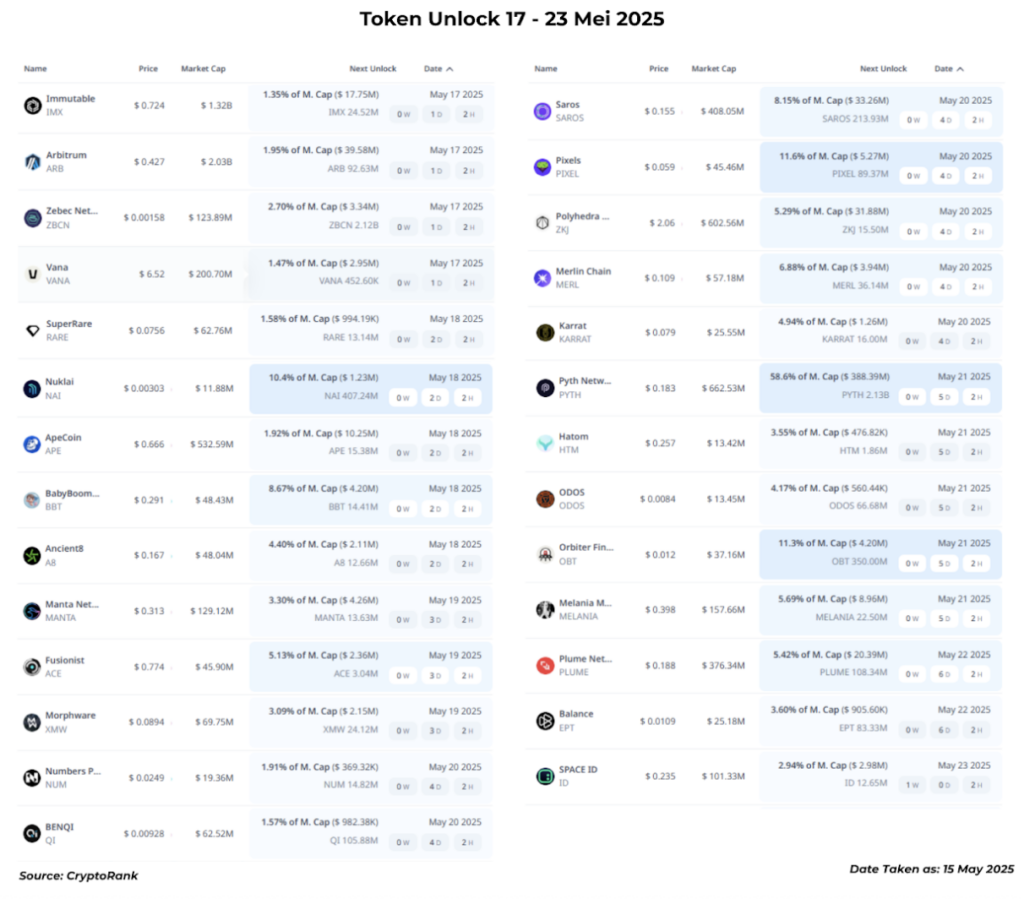
Task: Click Pyth Network 5D countdown badge
Action: 944,397
